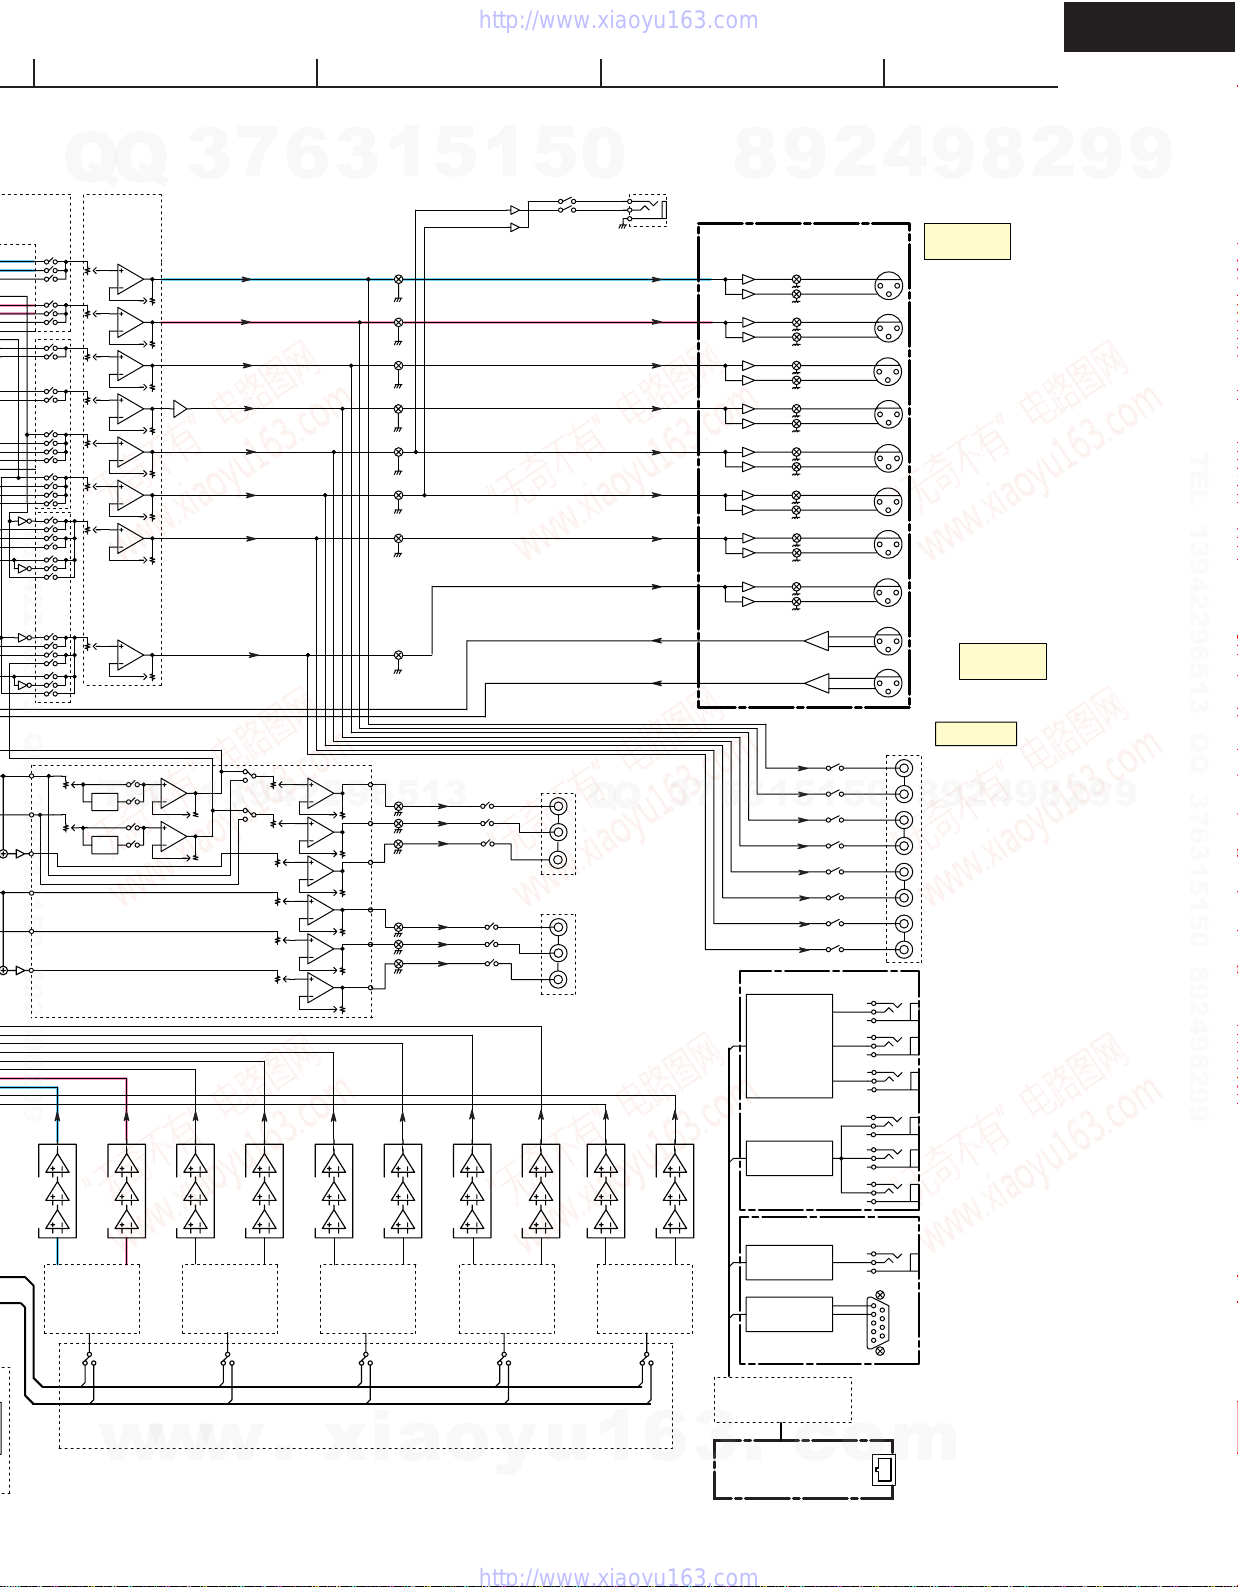Click the leftmost triple op-amp block on blue line
Viewport: 1238px width, 1587px height.
pyautogui.click(x=57, y=1191)
